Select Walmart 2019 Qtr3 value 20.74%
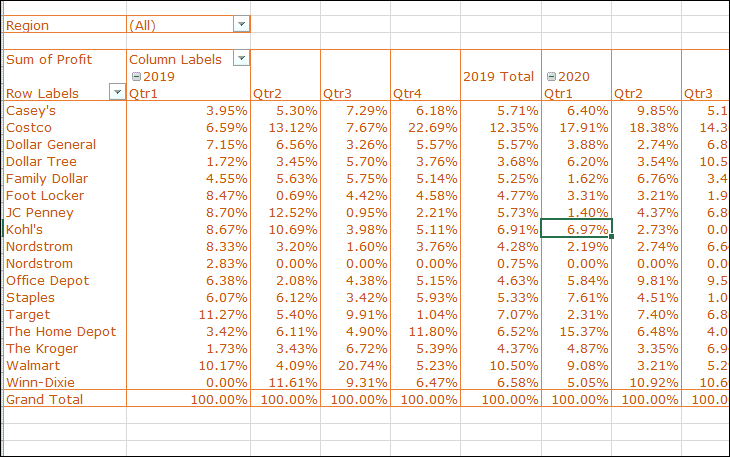The width and height of the screenshot is (730, 457). pyautogui.click(x=355, y=365)
